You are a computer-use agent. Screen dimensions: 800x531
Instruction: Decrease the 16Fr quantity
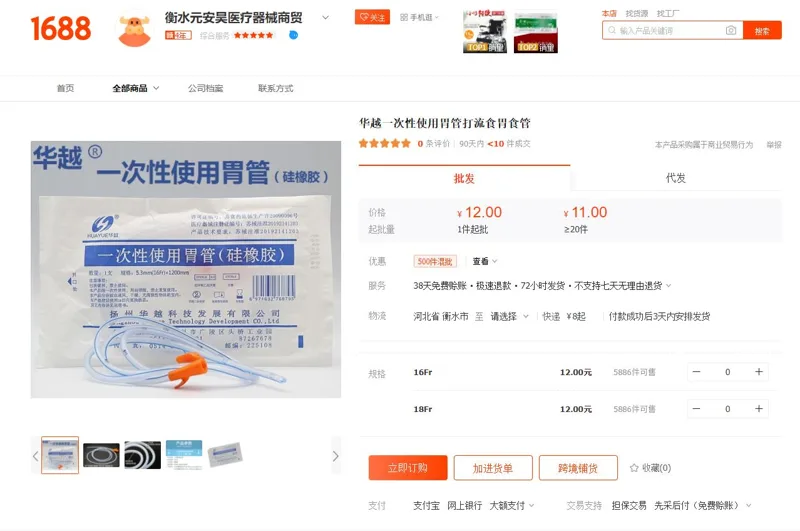696,372
